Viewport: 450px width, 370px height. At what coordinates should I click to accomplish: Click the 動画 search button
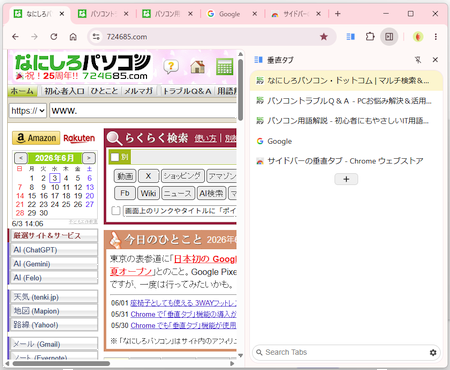click(125, 176)
